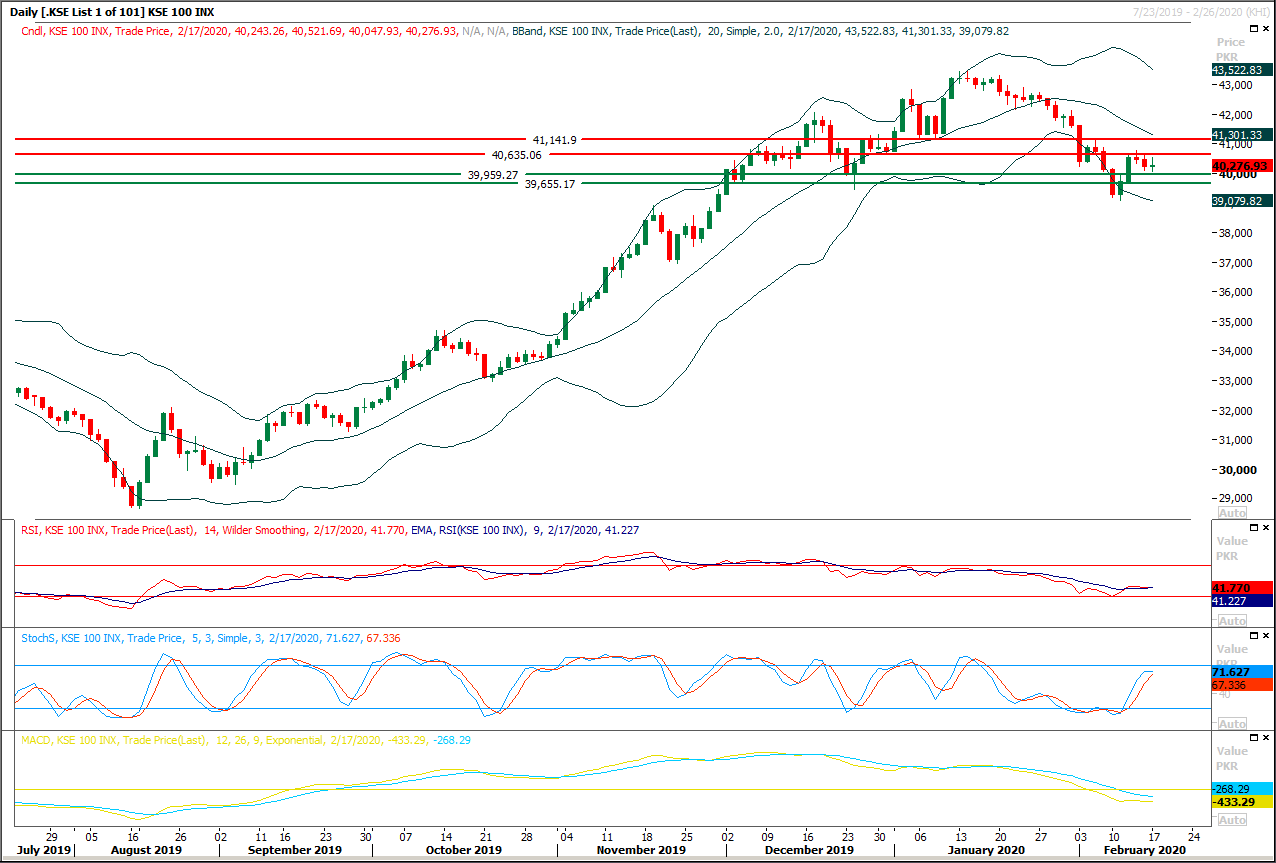Click February 2020 on the date axis
The image size is (1276, 863).
pos(1142,849)
